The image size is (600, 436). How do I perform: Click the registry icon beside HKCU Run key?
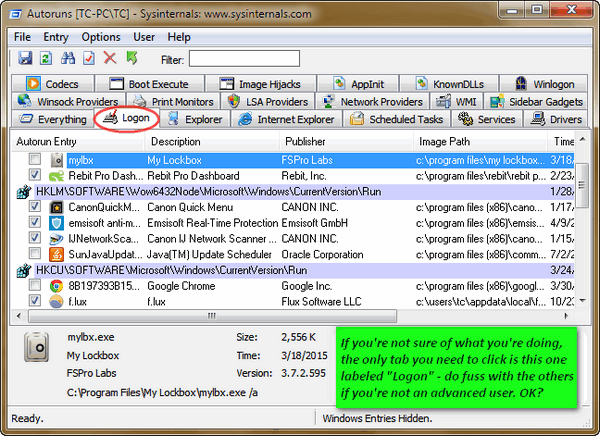[24, 270]
